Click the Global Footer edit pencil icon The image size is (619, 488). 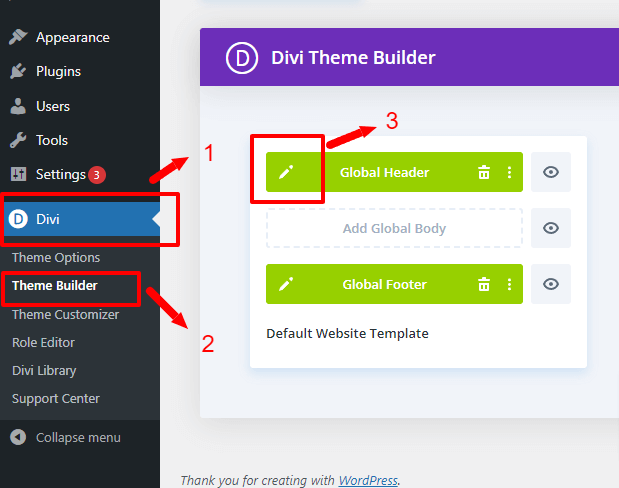click(286, 284)
